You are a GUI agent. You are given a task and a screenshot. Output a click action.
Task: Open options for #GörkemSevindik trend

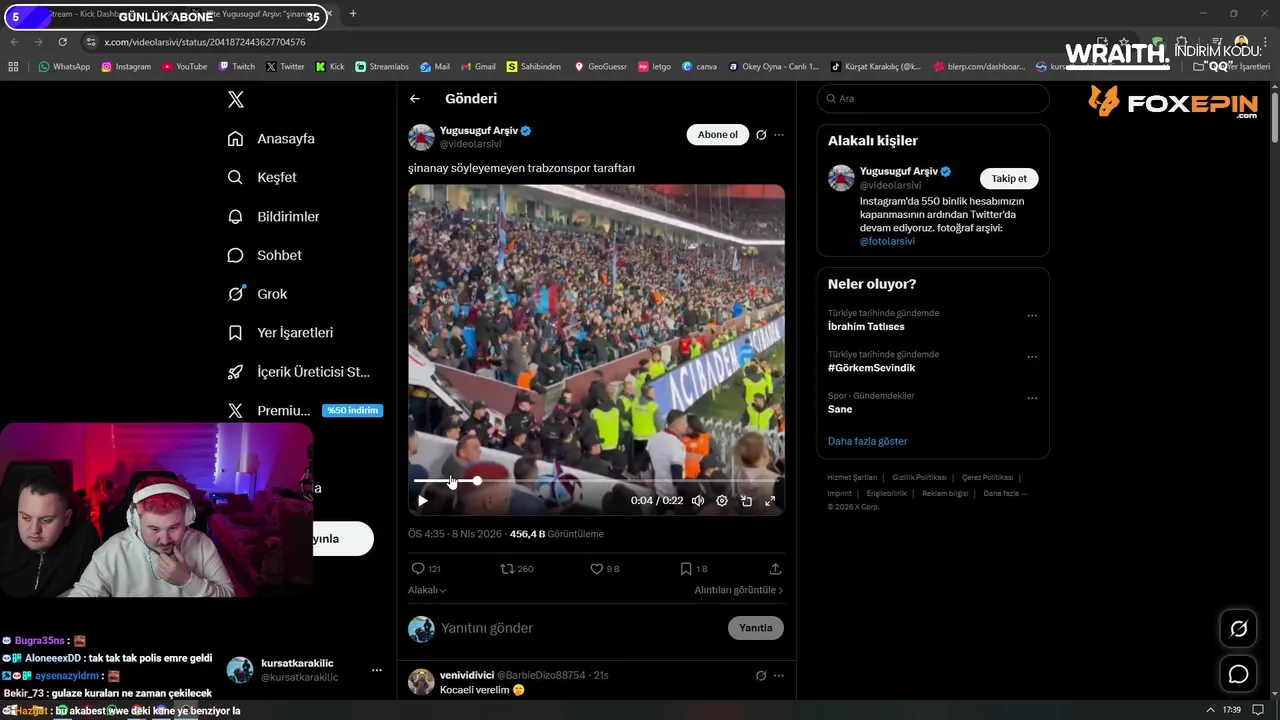[1032, 357]
